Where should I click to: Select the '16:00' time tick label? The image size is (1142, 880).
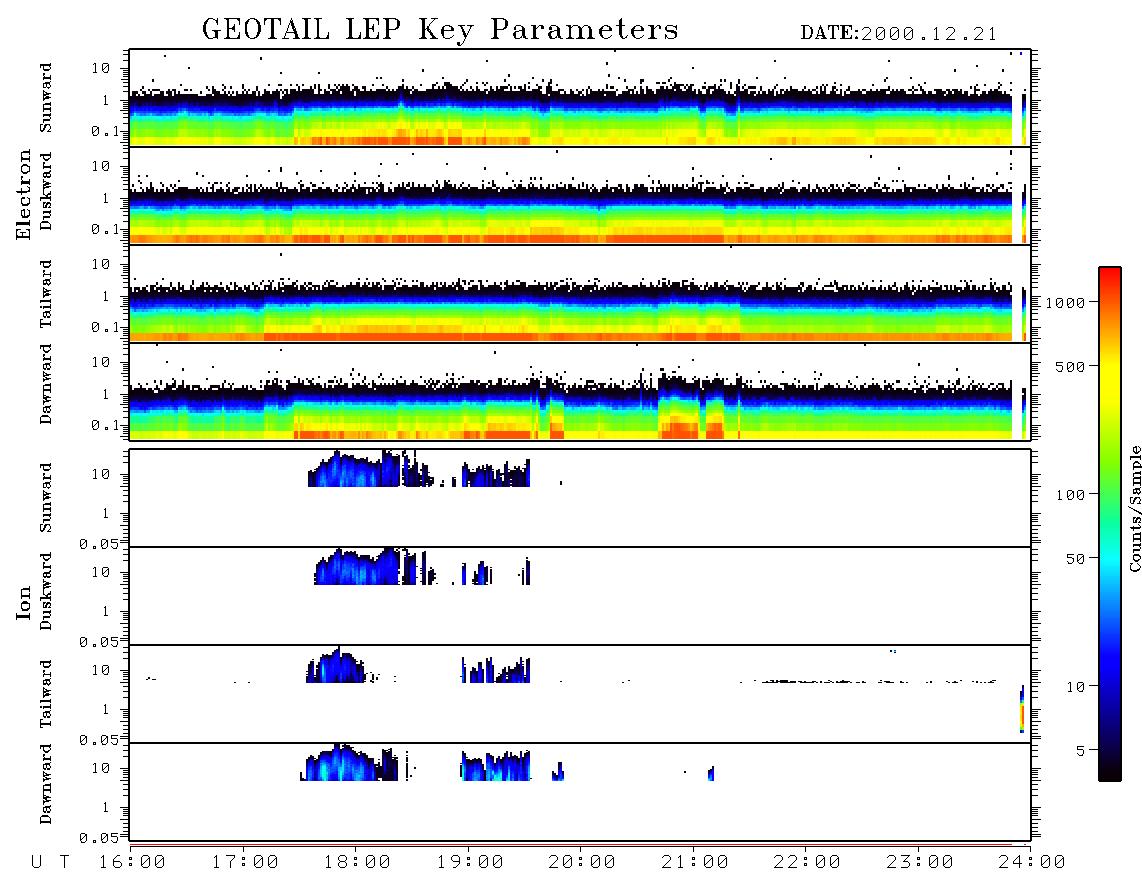pyautogui.click(x=132, y=863)
